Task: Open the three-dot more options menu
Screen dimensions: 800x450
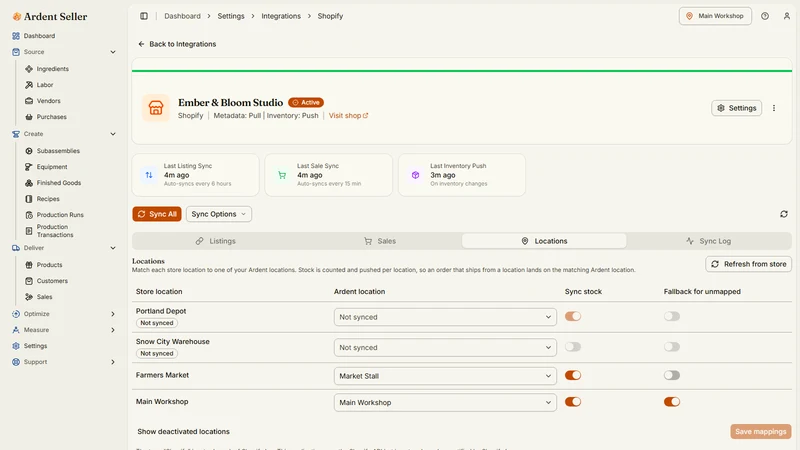Action: click(773, 108)
